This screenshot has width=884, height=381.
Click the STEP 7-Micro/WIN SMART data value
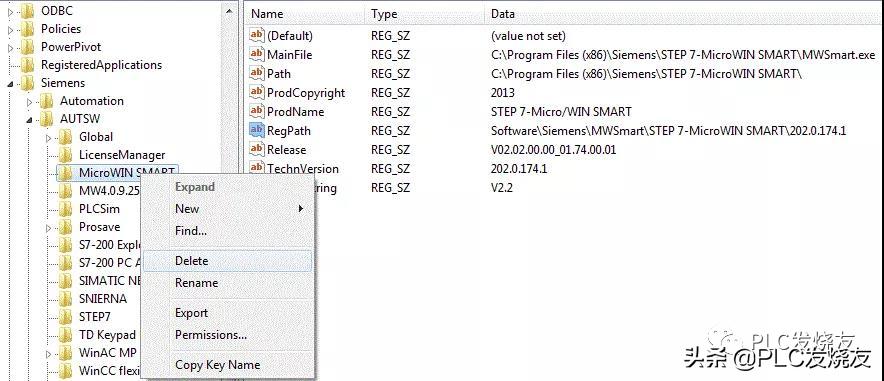(x=561, y=112)
